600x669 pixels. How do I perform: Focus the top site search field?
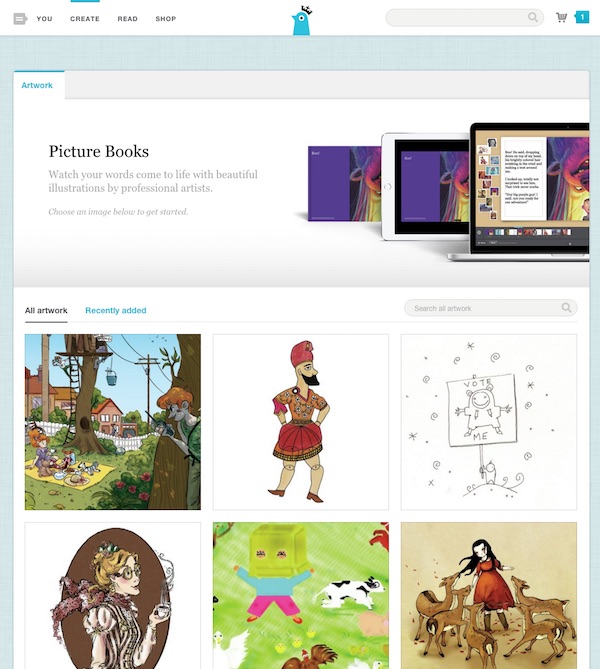[464, 17]
